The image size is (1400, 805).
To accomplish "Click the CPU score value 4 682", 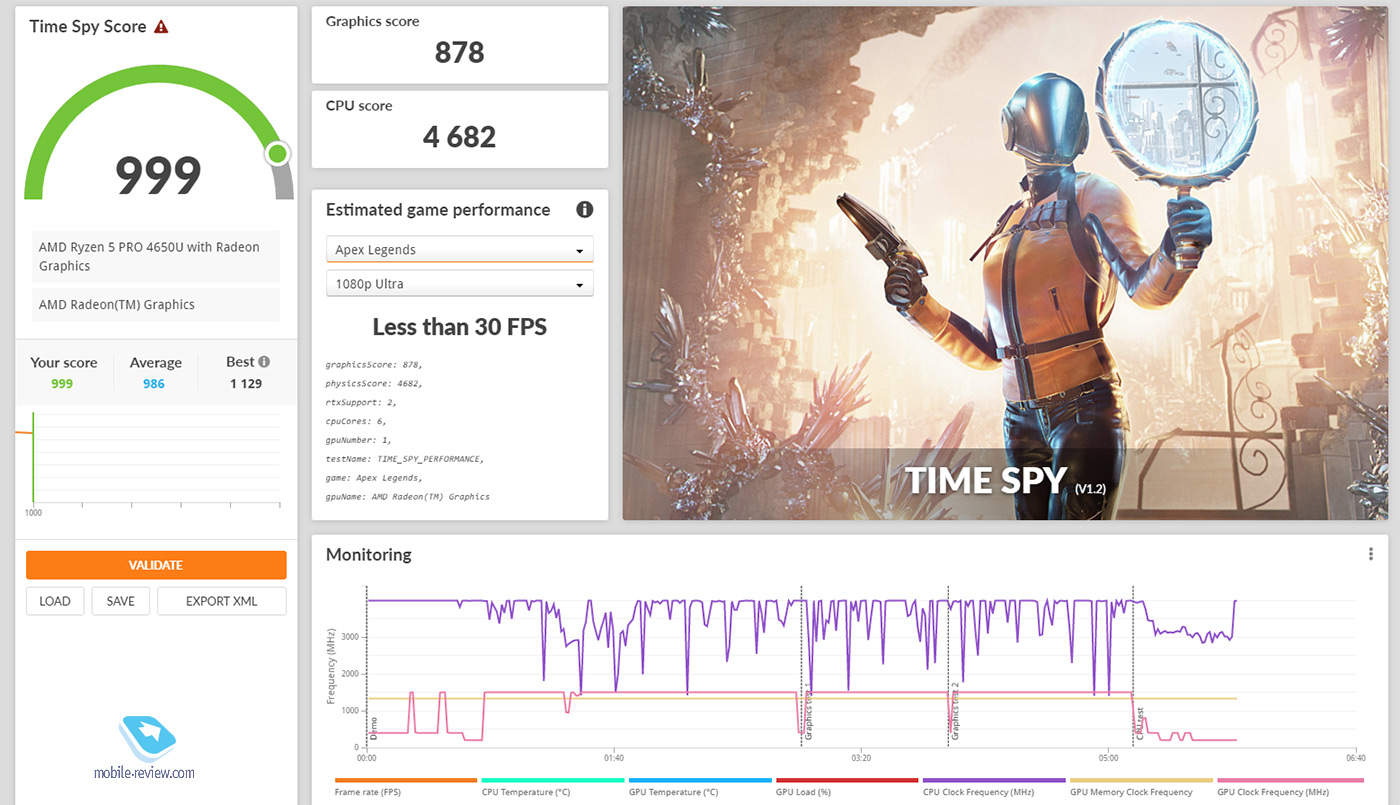I will (x=460, y=137).
